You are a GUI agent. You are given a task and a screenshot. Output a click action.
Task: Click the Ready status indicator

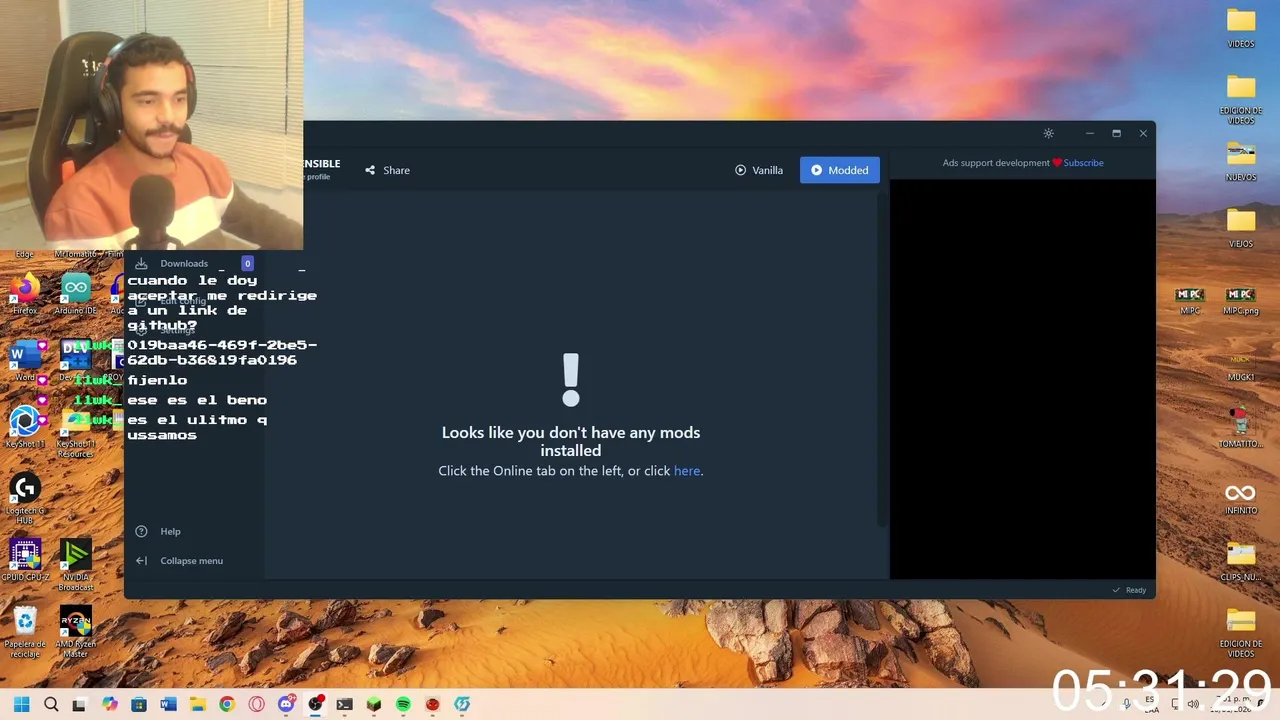[x=1129, y=590]
